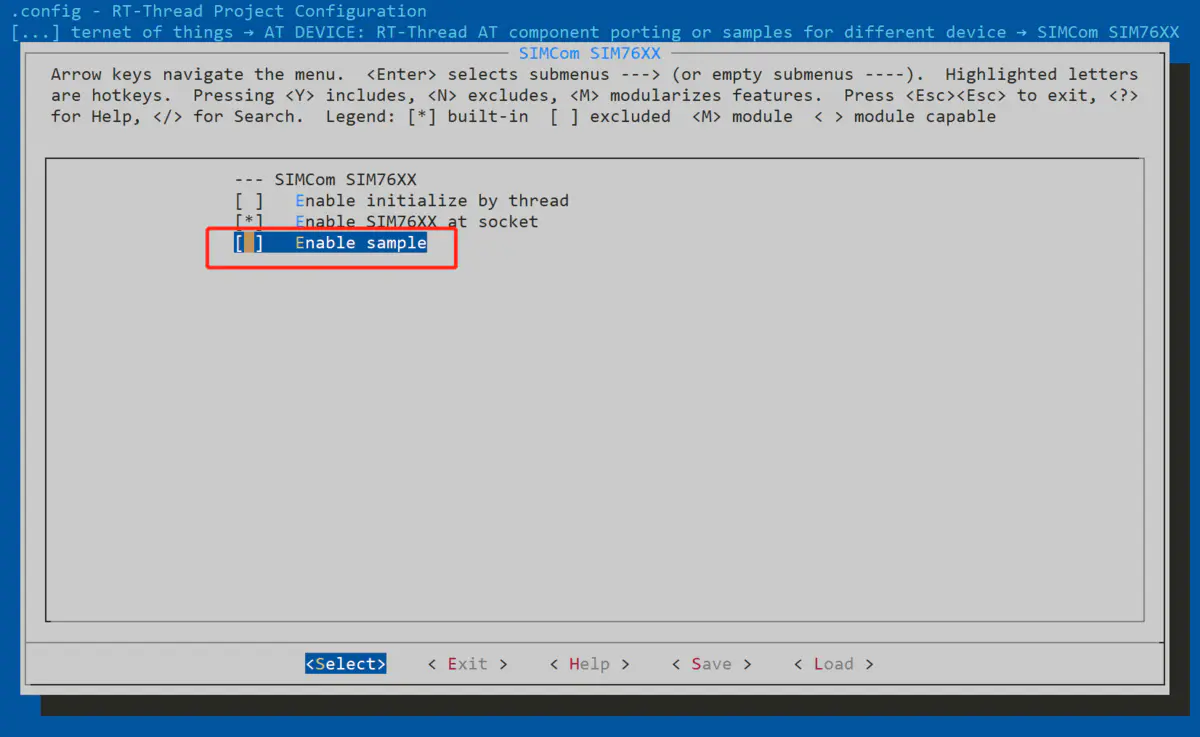This screenshot has width=1200, height=737.
Task: Uncheck the Enable SIM76XX at socket option
Action: [249, 222]
